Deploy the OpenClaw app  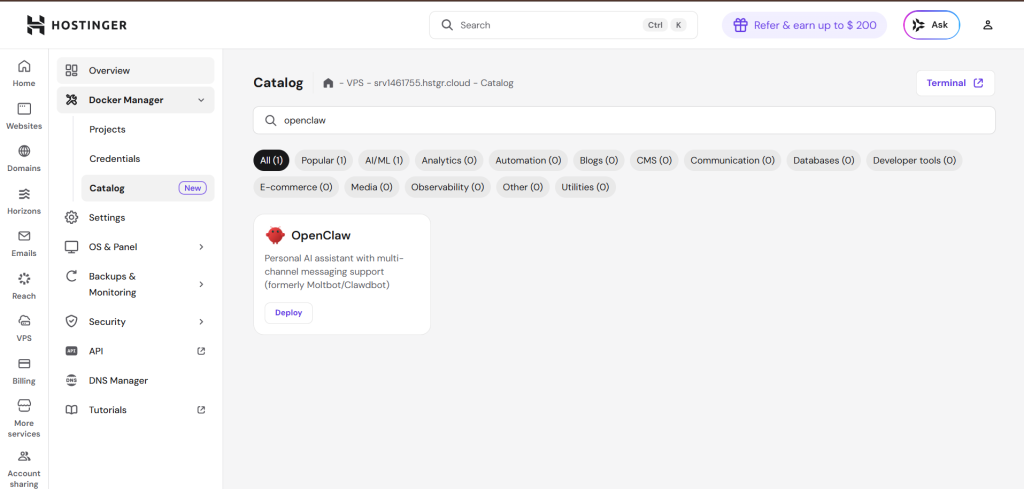tap(289, 313)
